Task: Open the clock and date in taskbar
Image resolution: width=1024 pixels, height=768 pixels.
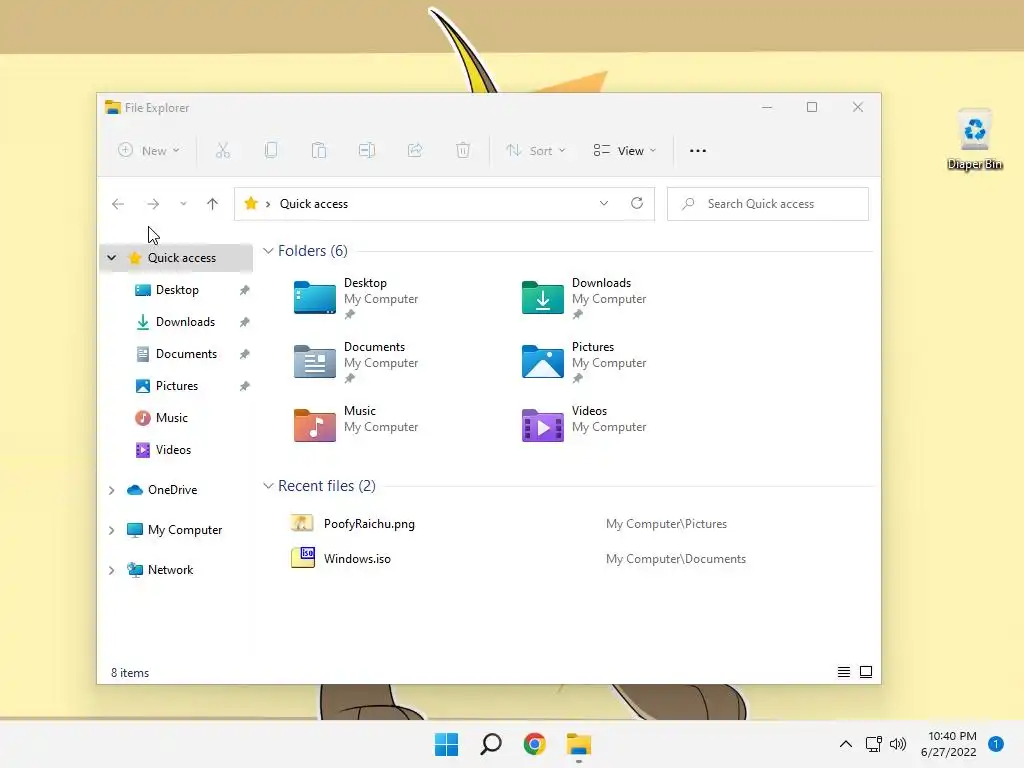Action: pyautogui.click(x=949, y=744)
